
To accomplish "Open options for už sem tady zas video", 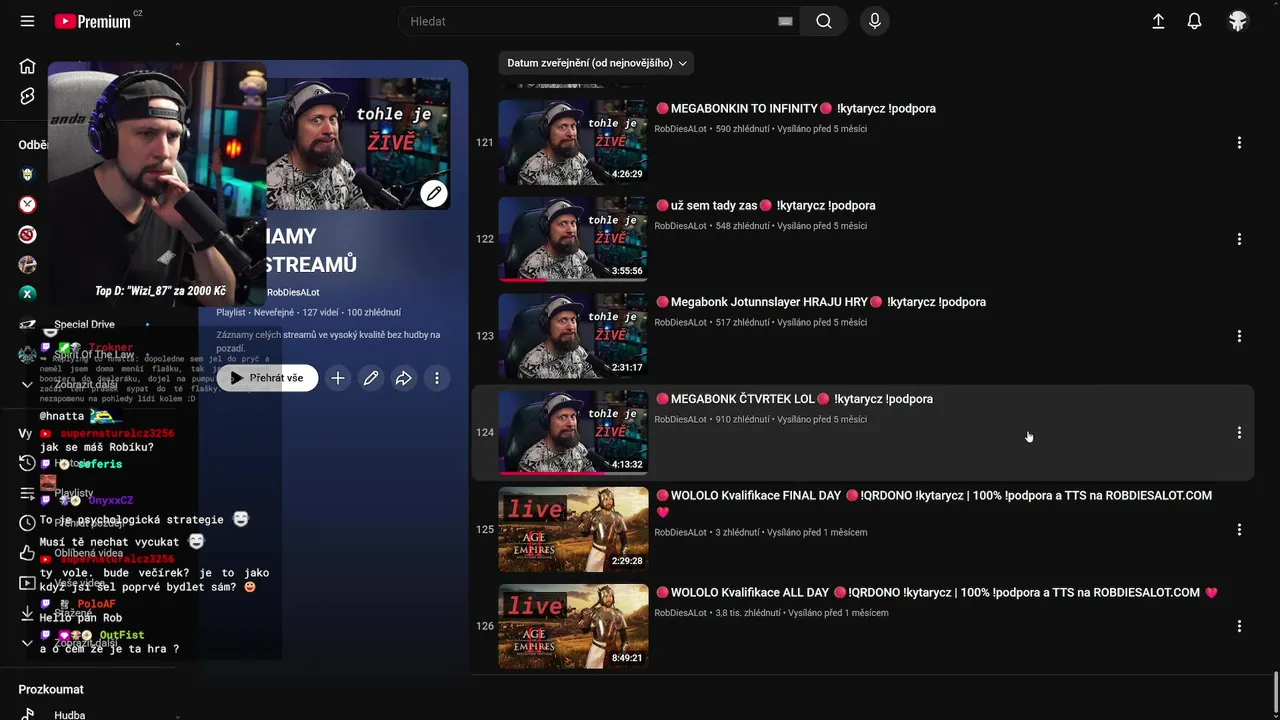I will coord(1239,240).
